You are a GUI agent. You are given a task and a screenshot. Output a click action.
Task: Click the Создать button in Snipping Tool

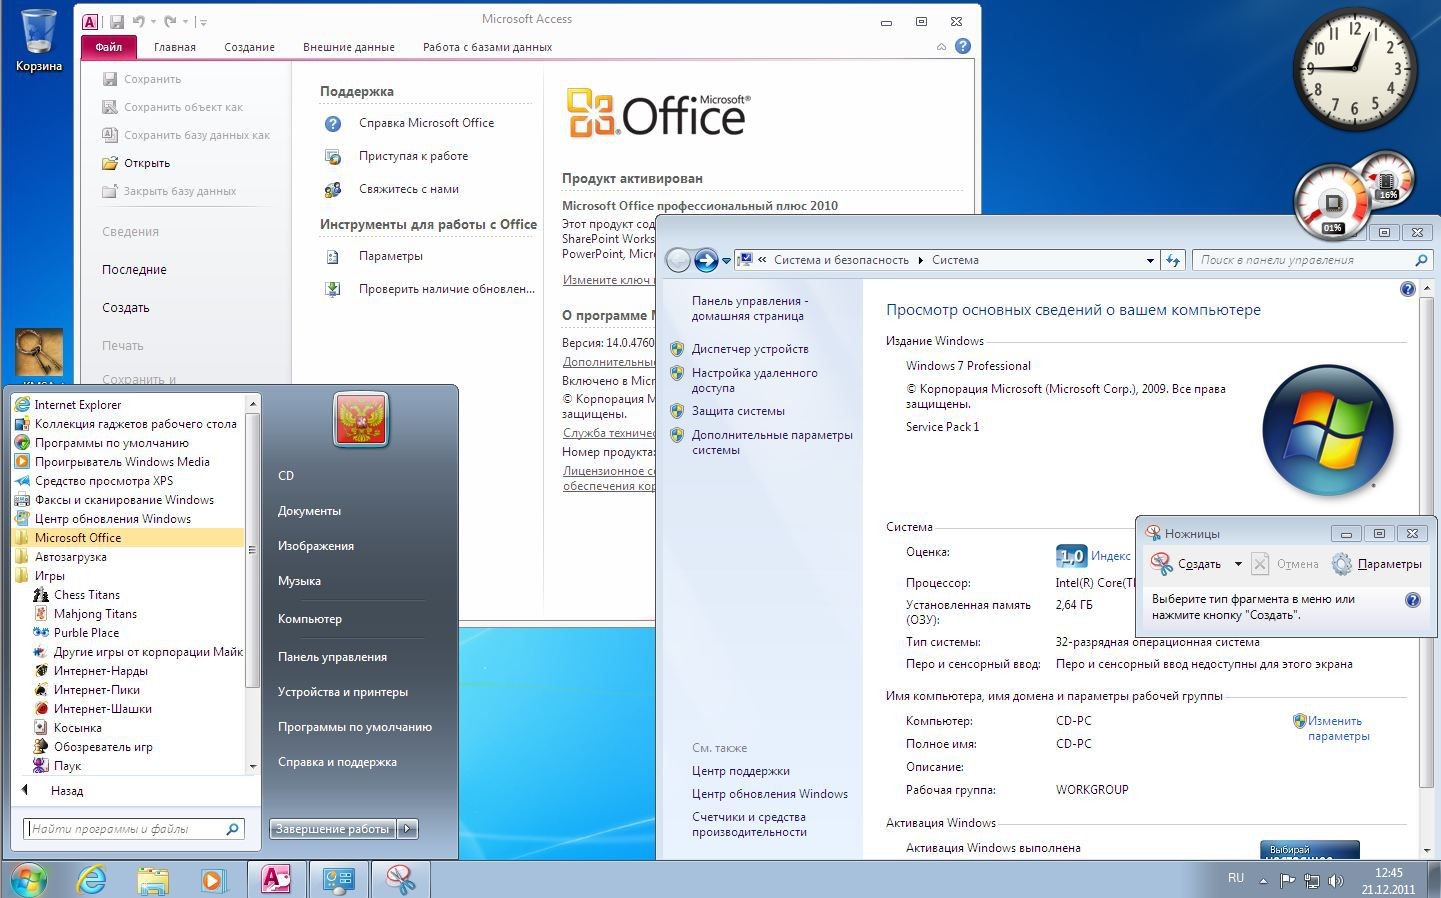[x=1187, y=564]
